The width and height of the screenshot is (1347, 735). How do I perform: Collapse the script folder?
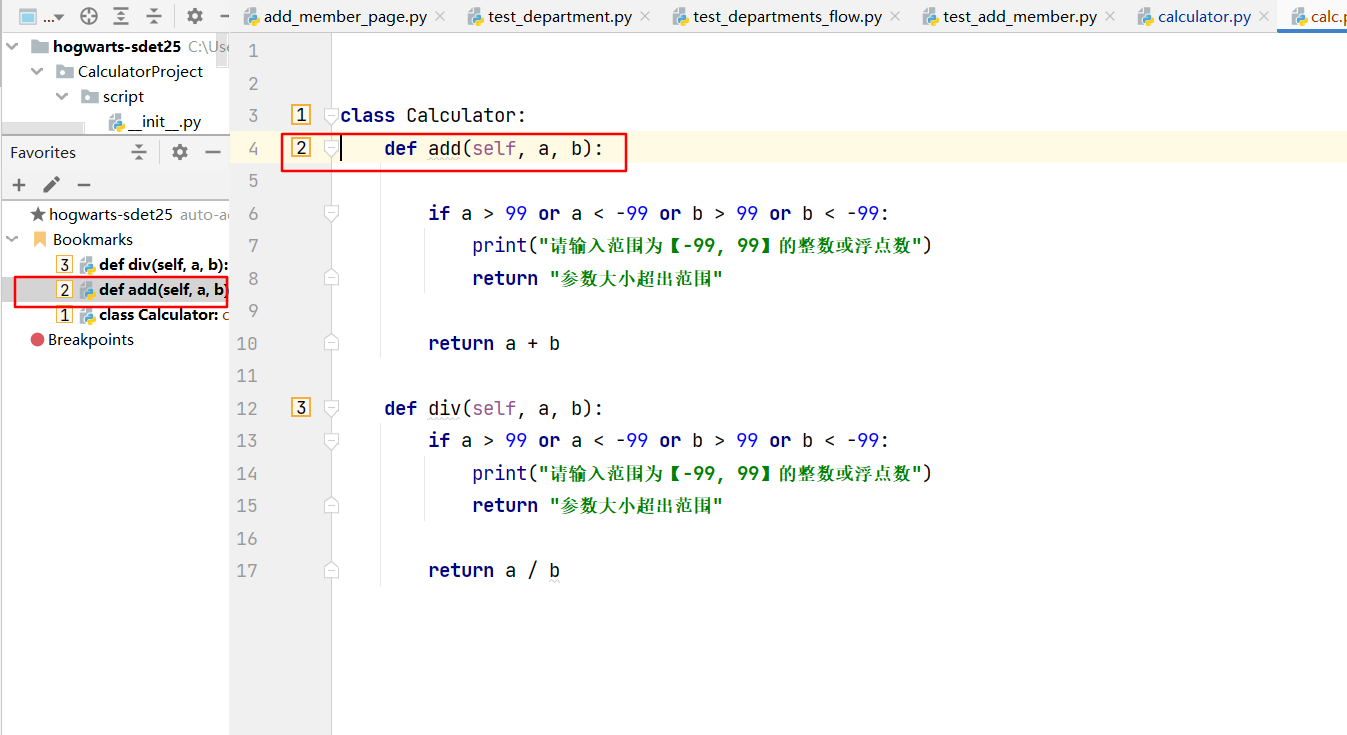(x=62, y=96)
